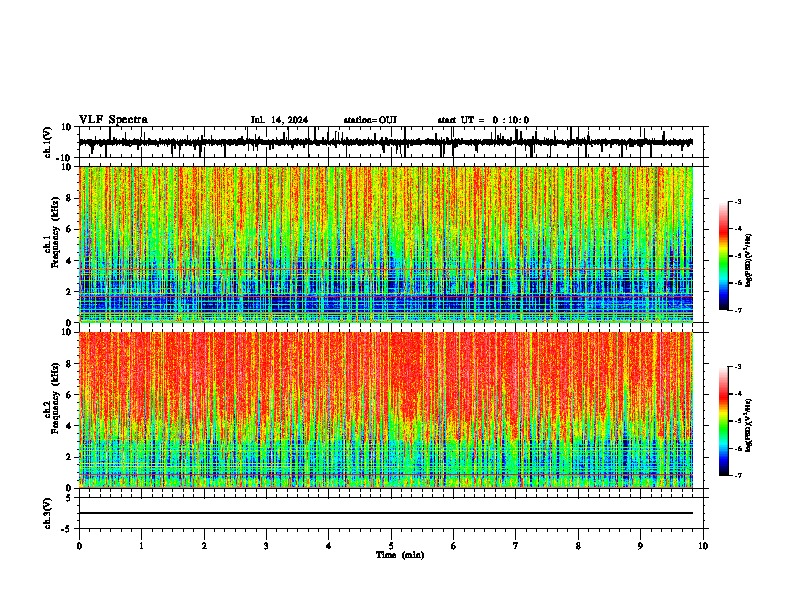Viewport: 792px width, 612px height.
Task: Click the ch.1 spectrogram color bar
Action: point(723,256)
